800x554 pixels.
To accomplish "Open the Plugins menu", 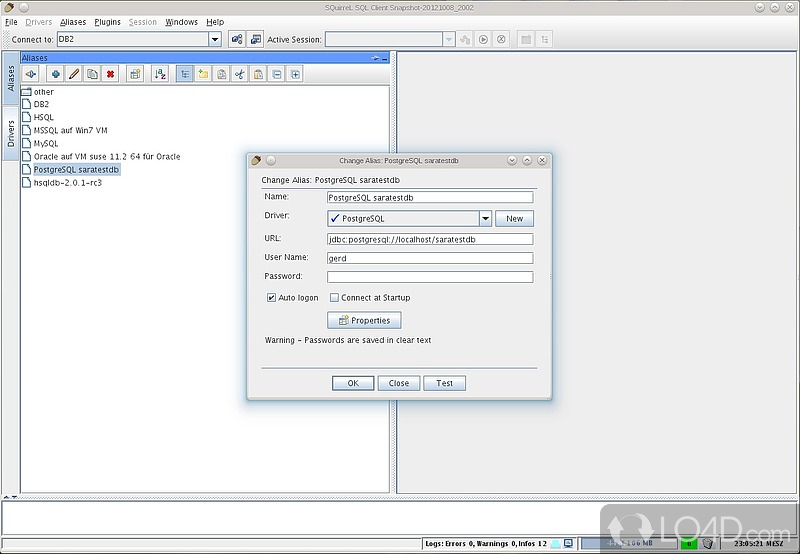I will pyautogui.click(x=108, y=22).
